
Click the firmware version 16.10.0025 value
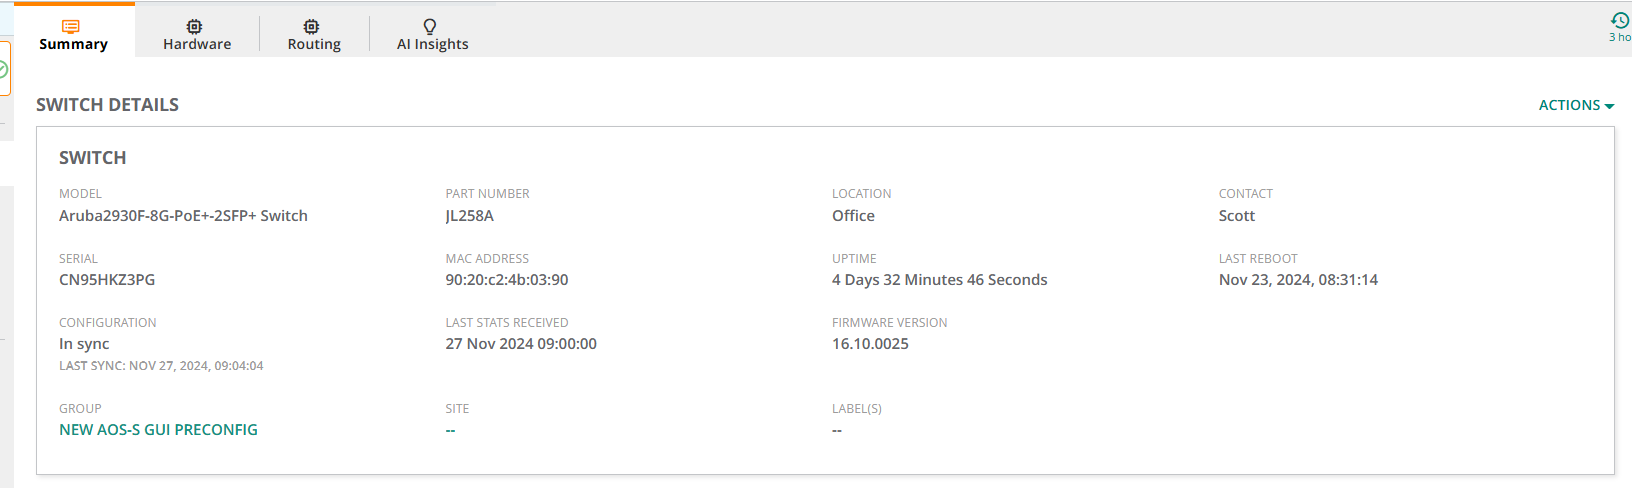(870, 344)
